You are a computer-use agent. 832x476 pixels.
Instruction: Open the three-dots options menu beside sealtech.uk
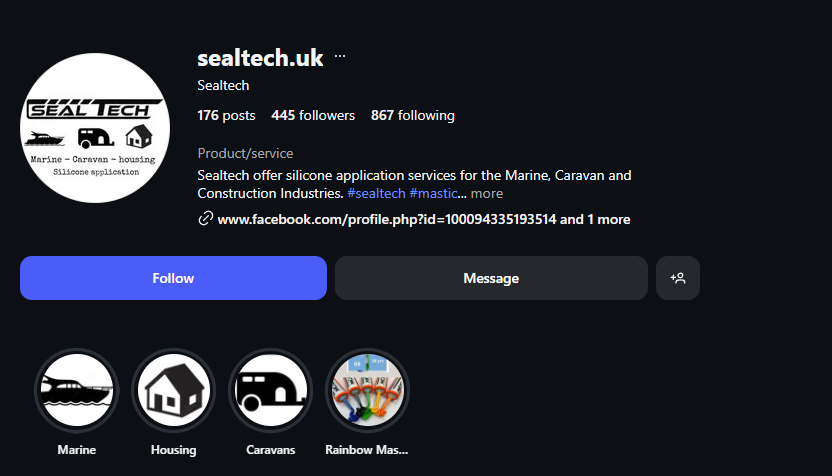click(340, 57)
